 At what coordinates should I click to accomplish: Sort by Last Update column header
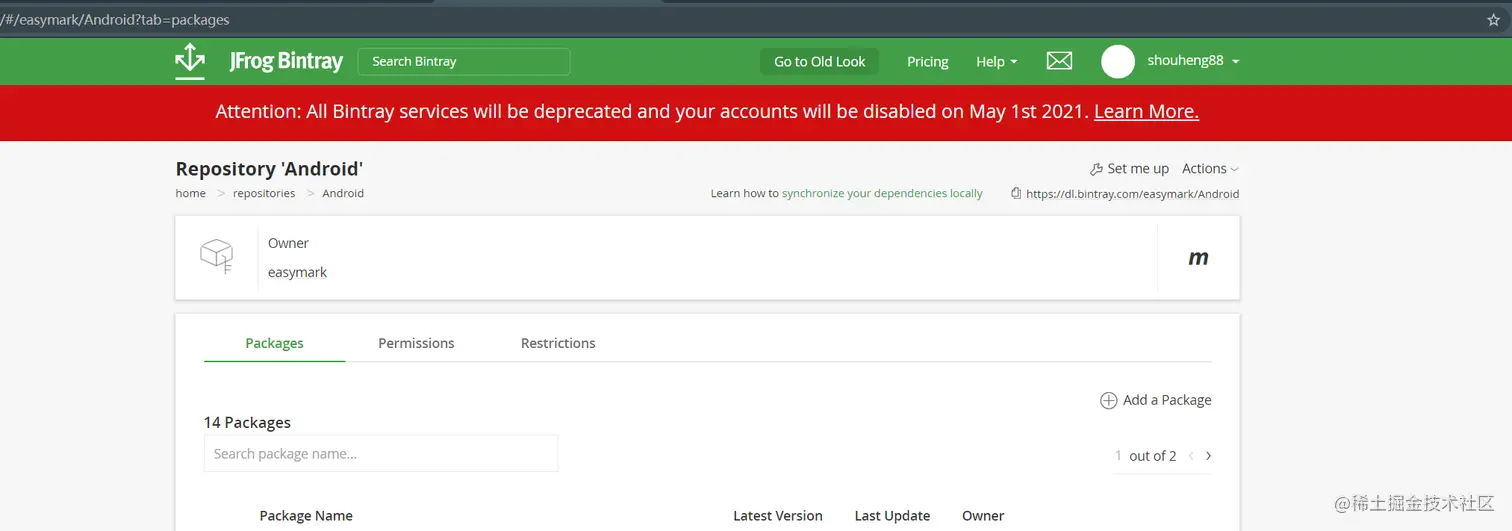click(x=892, y=516)
